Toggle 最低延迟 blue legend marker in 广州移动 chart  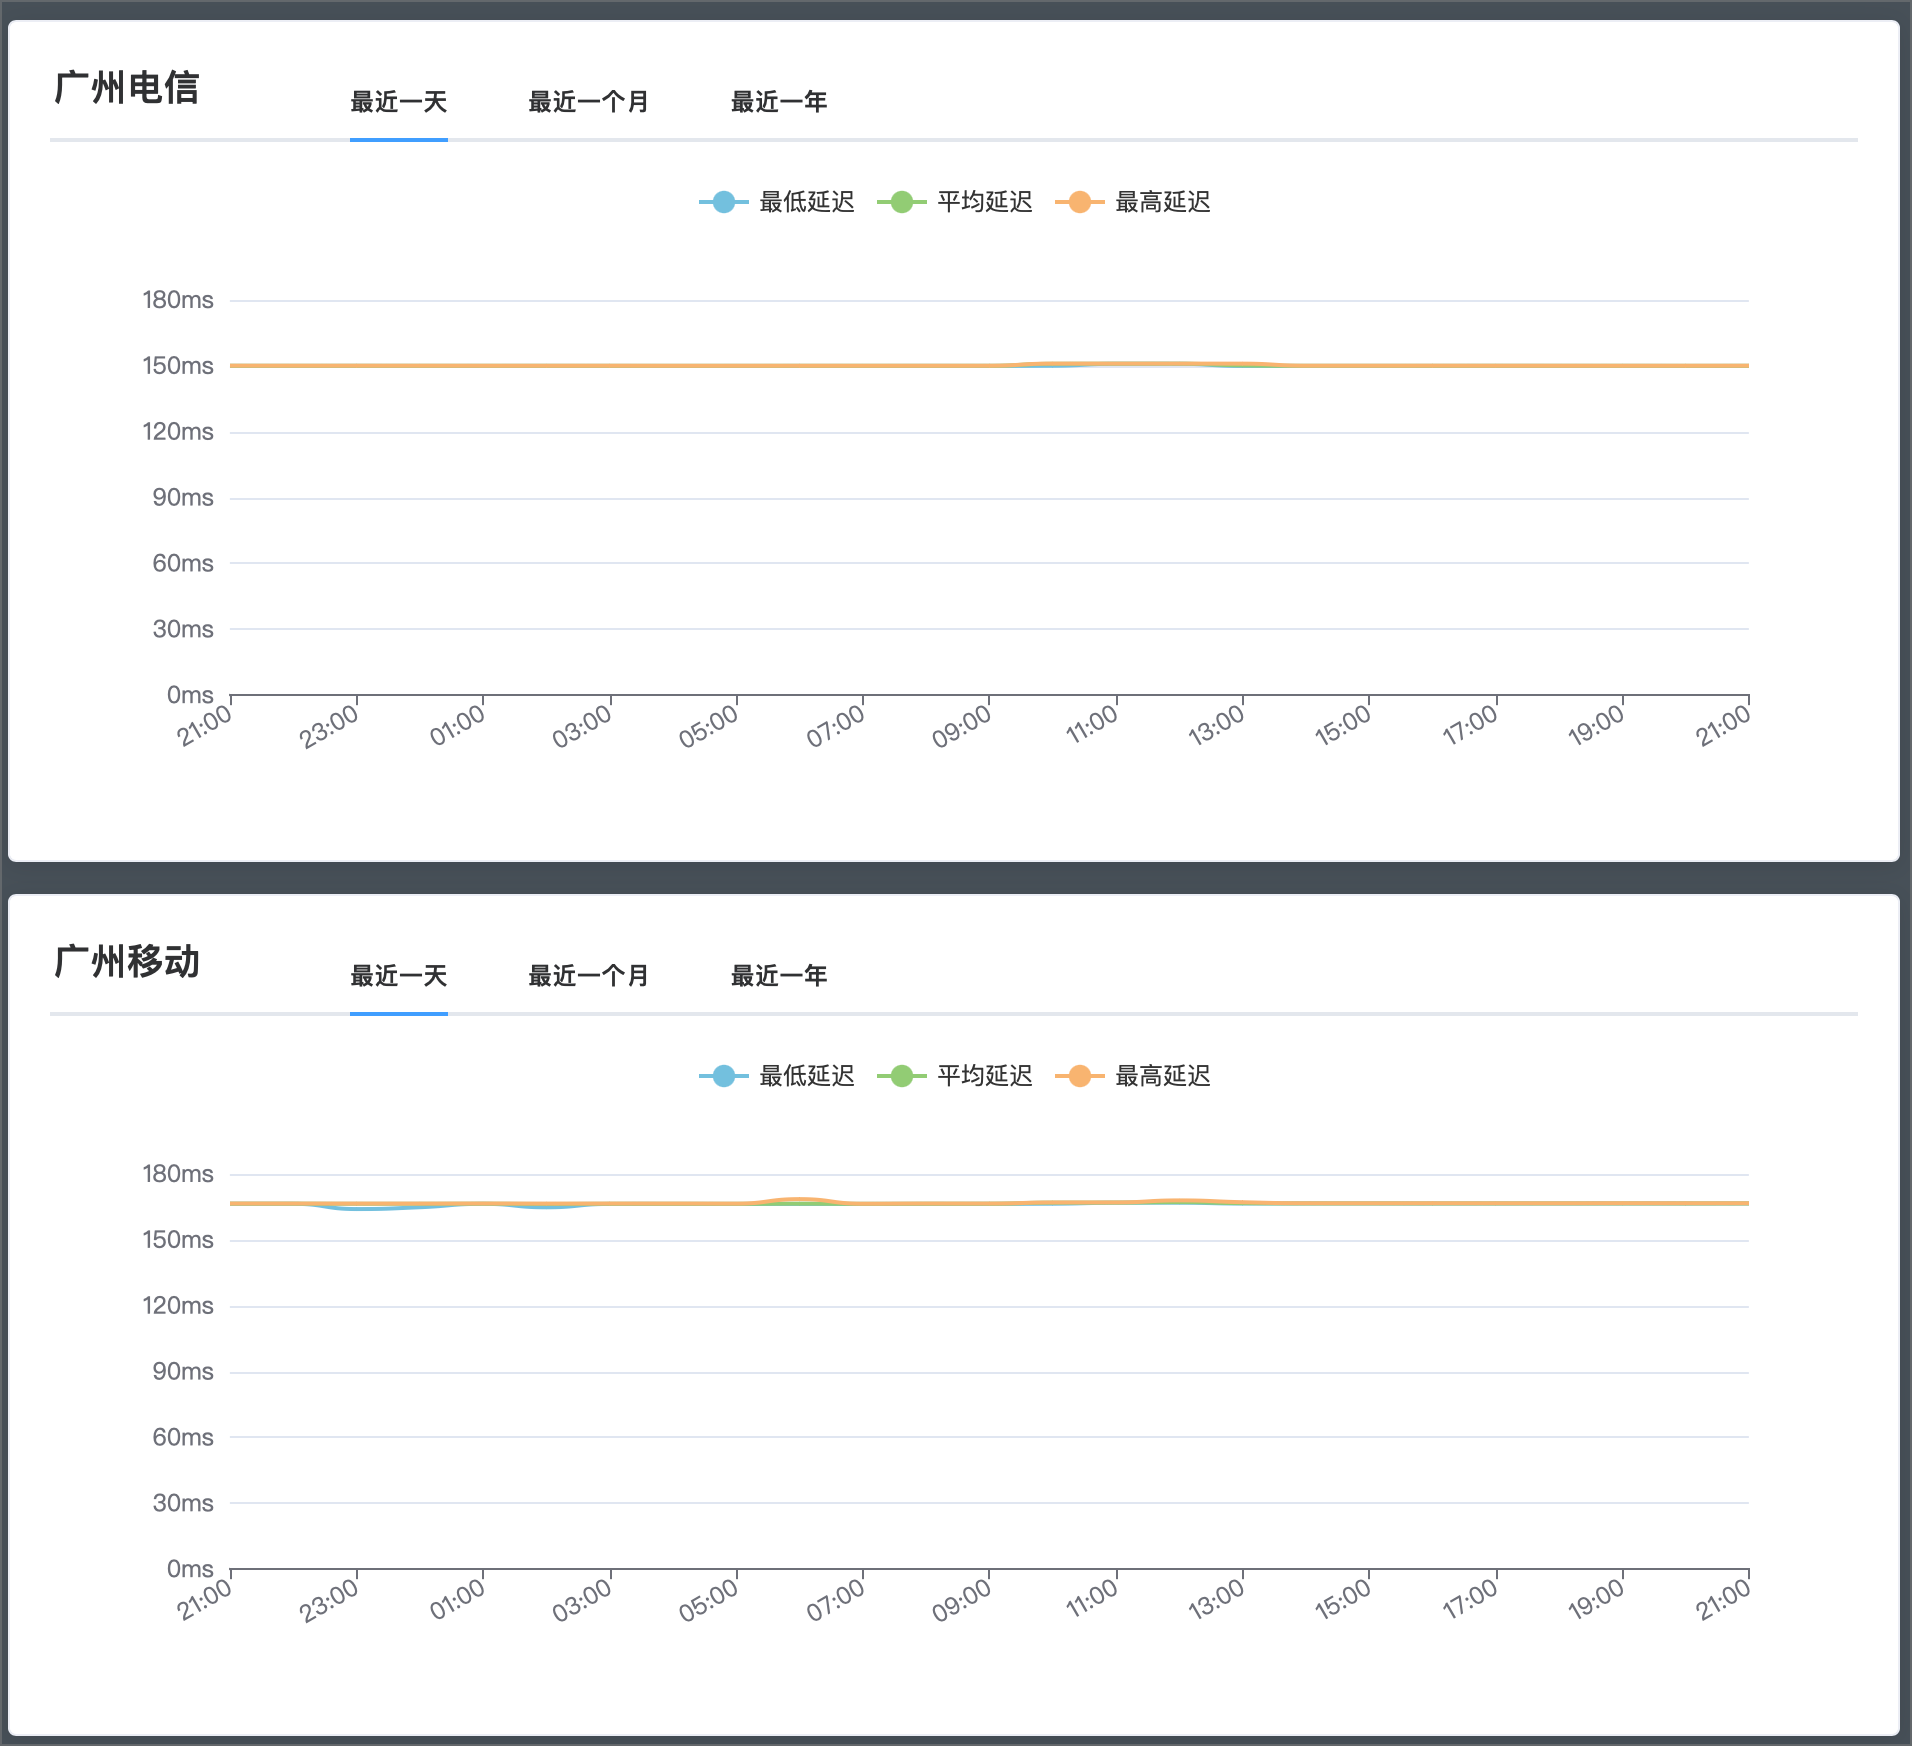click(723, 1076)
